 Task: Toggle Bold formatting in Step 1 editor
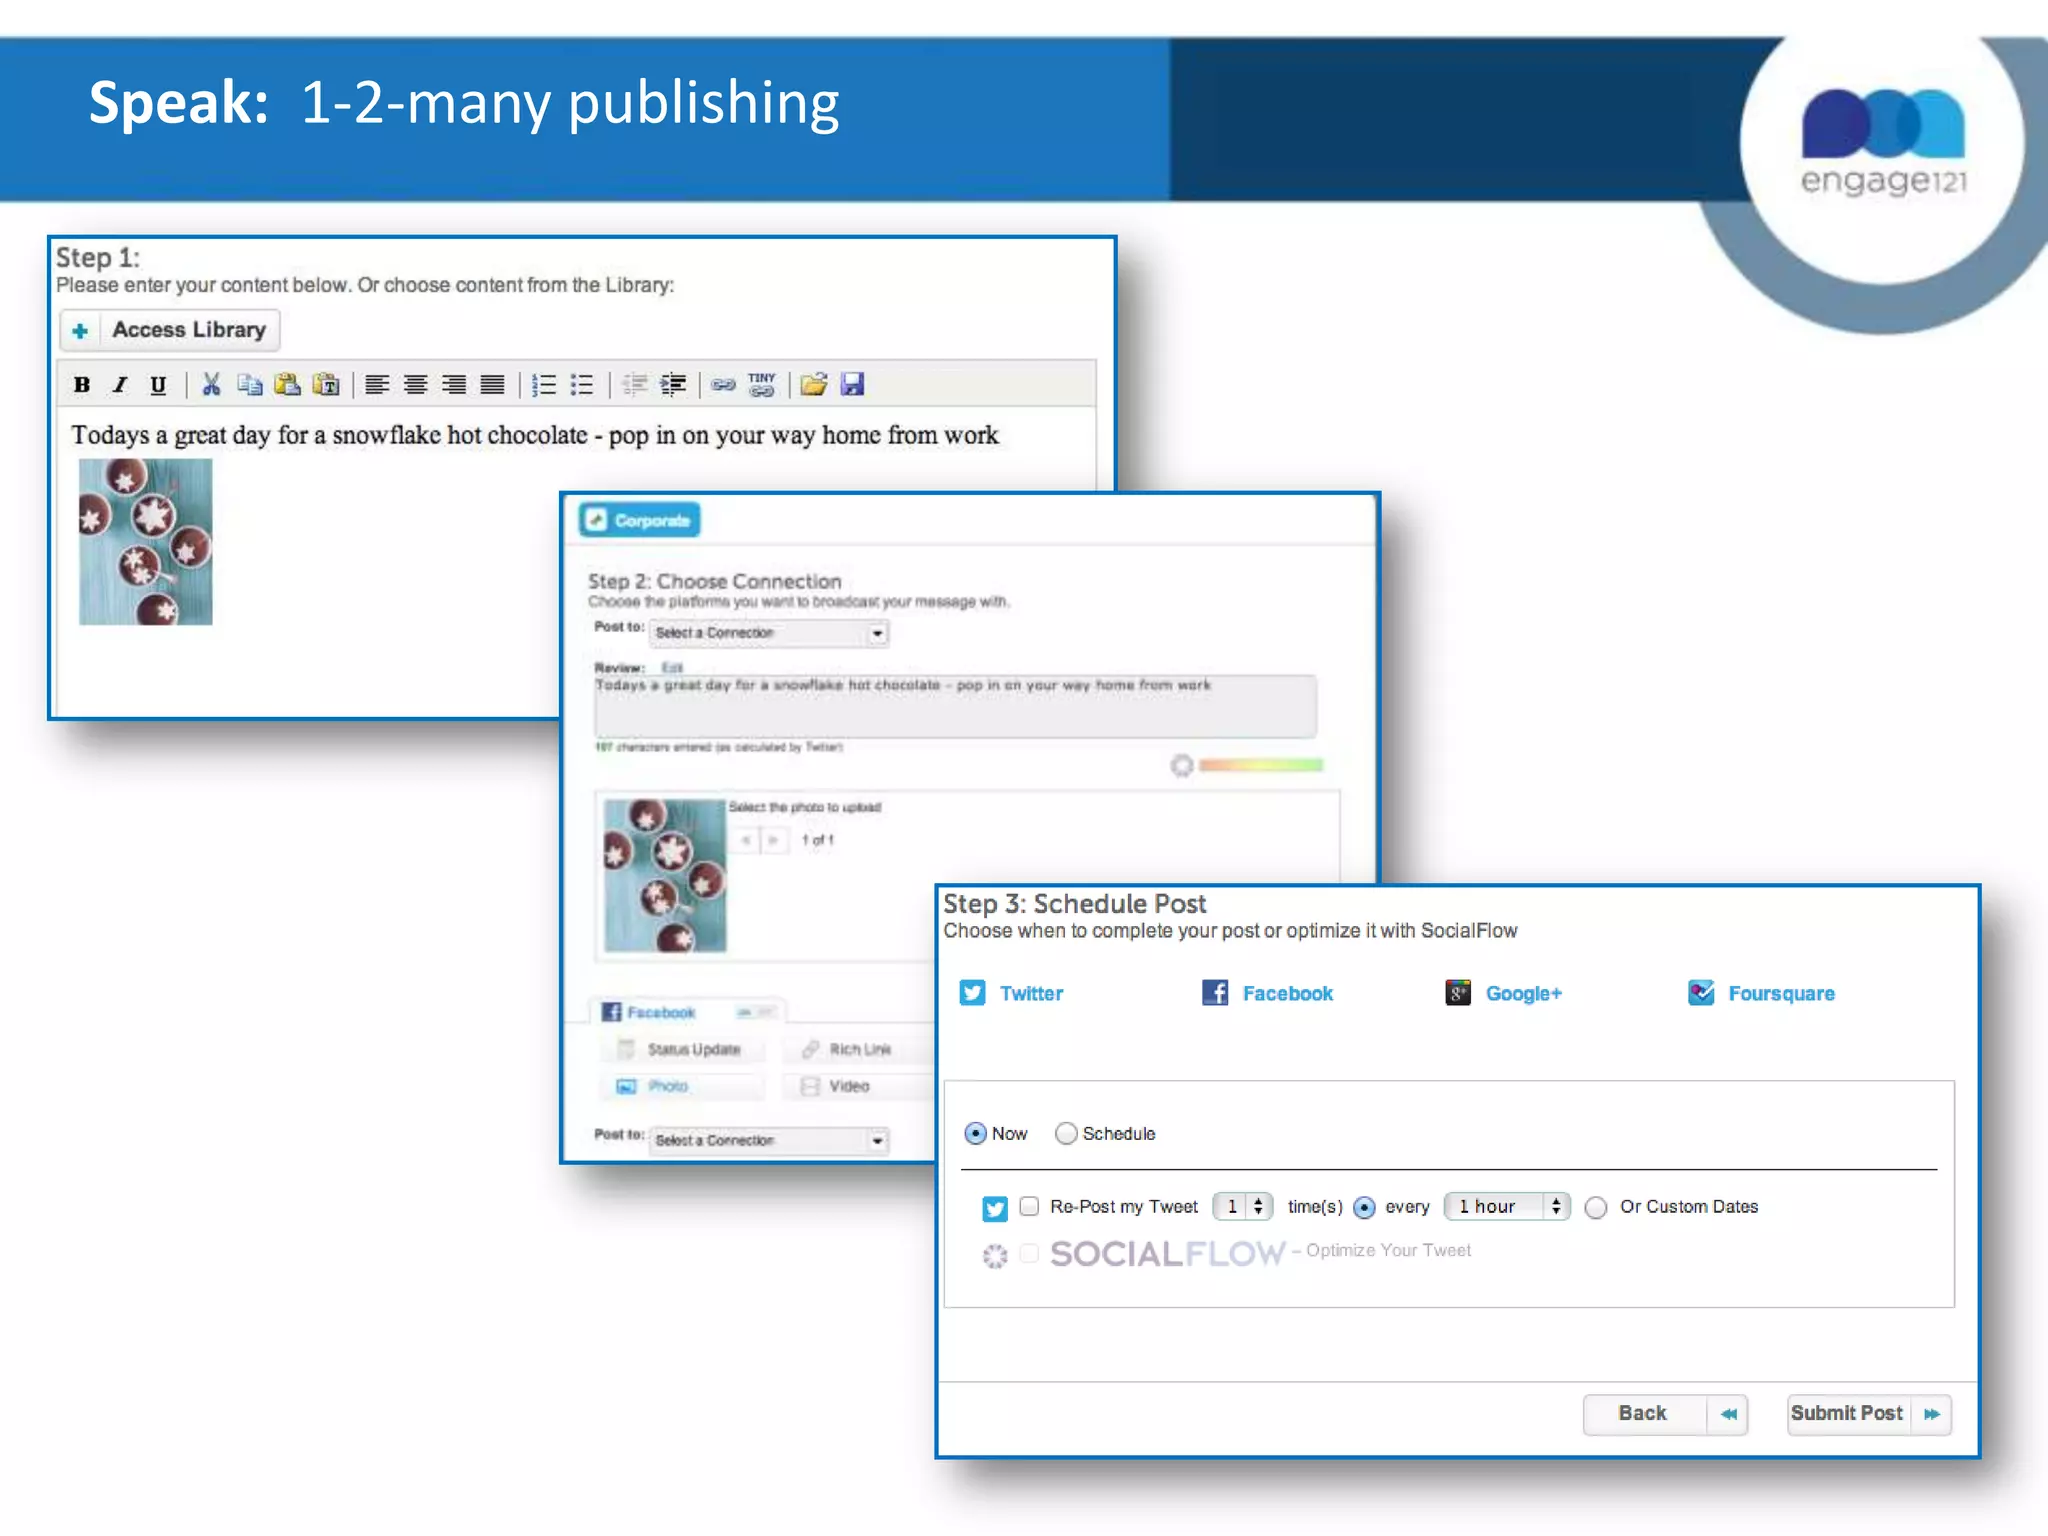tap(82, 385)
